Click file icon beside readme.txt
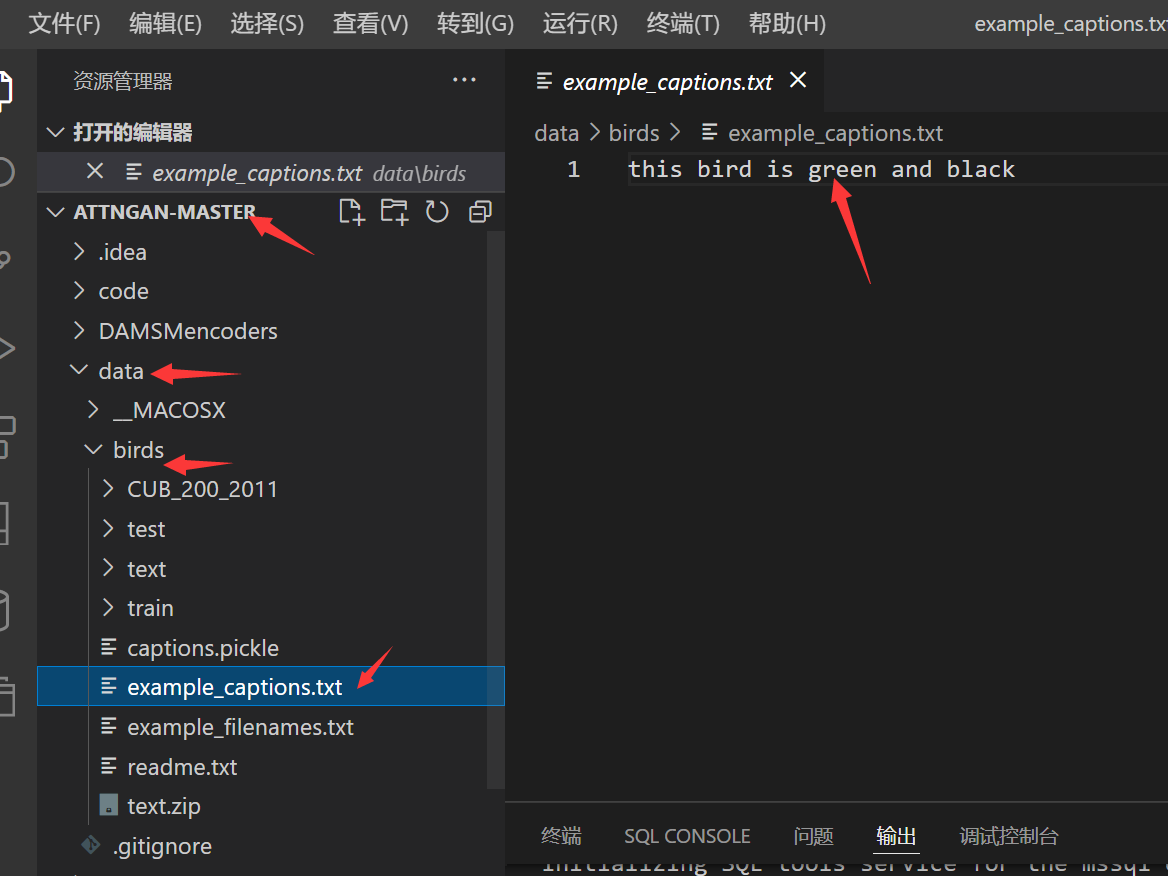The width and height of the screenshot is (1168, 876). click(109, 766)
